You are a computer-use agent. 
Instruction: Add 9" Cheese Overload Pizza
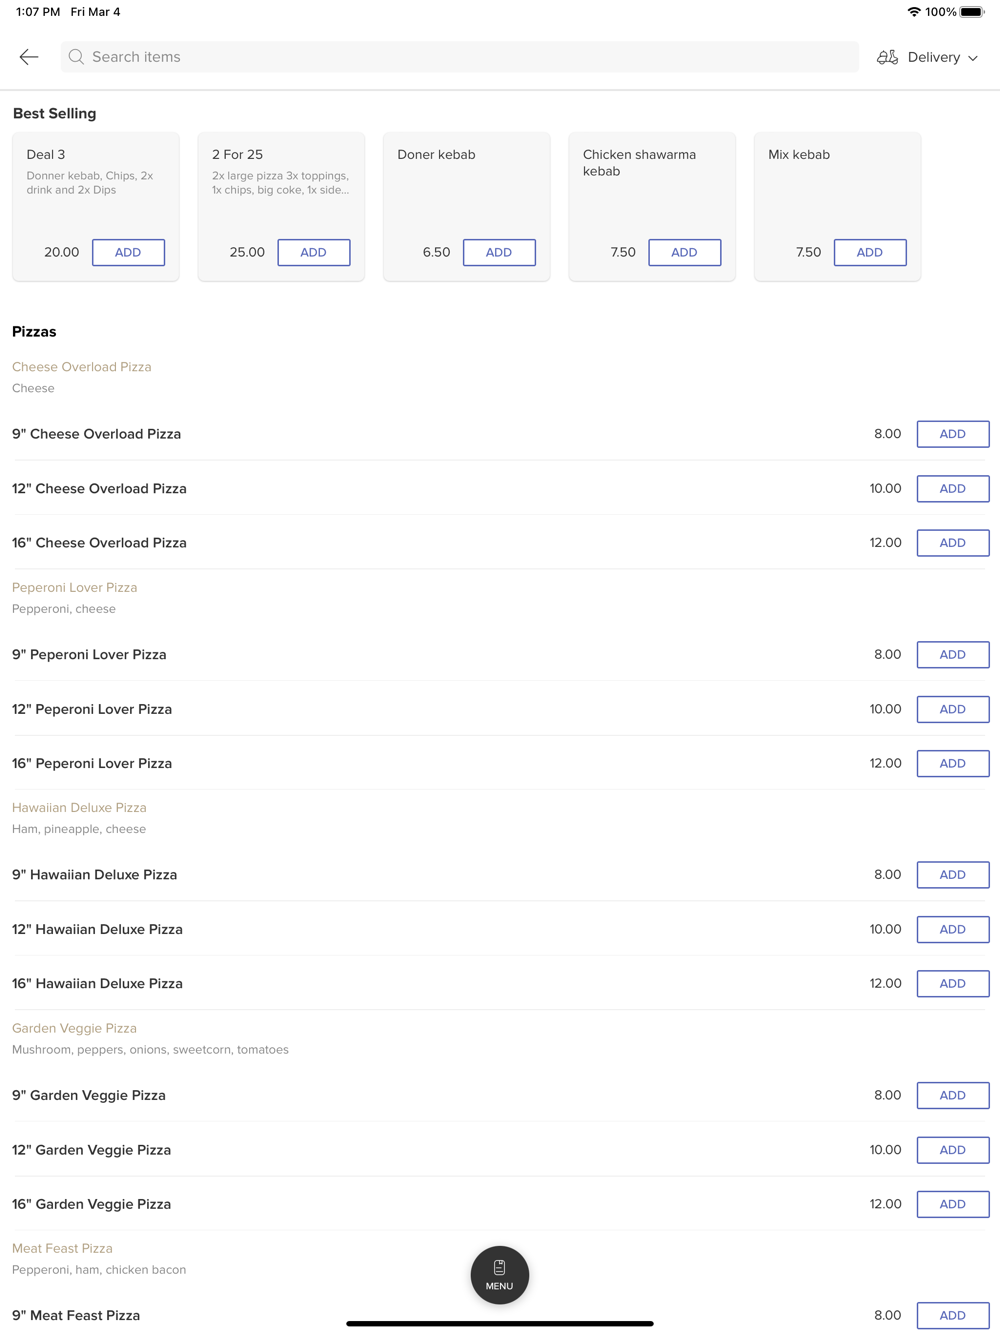click(x=952, y=434)
